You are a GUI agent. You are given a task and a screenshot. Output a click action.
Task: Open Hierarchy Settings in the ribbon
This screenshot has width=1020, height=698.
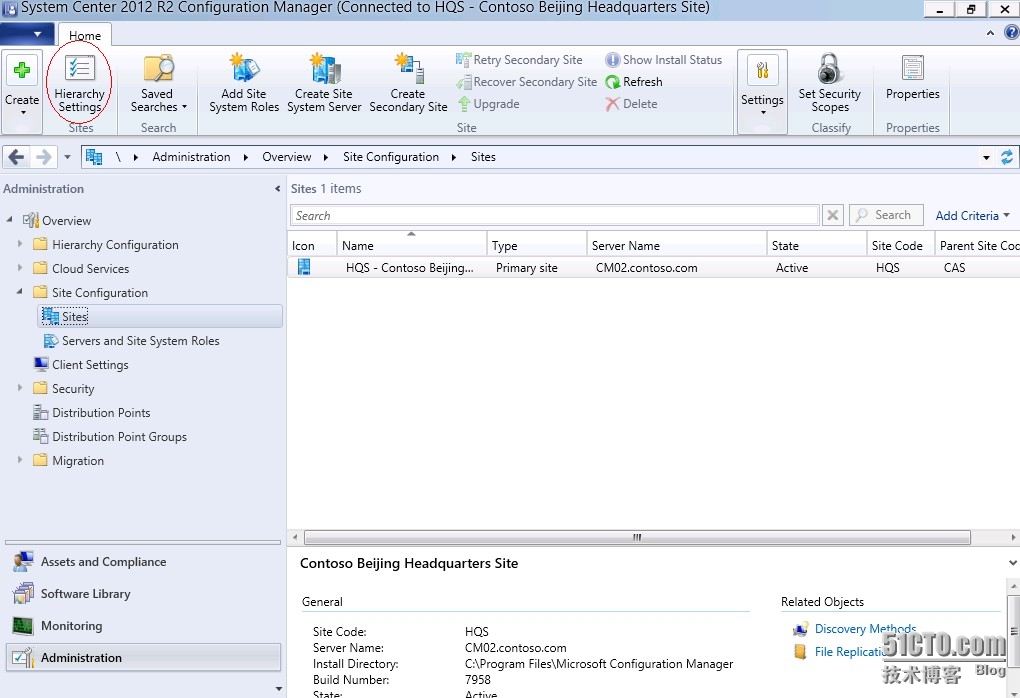79,84
